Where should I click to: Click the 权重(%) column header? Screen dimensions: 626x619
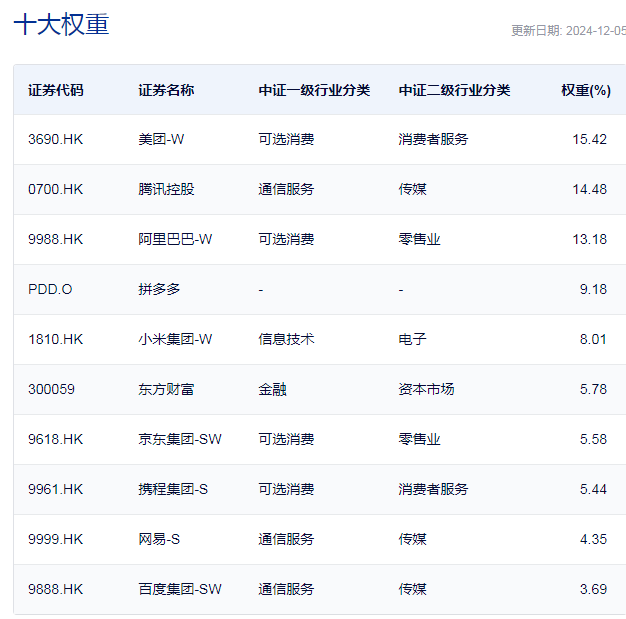(585, 90)
